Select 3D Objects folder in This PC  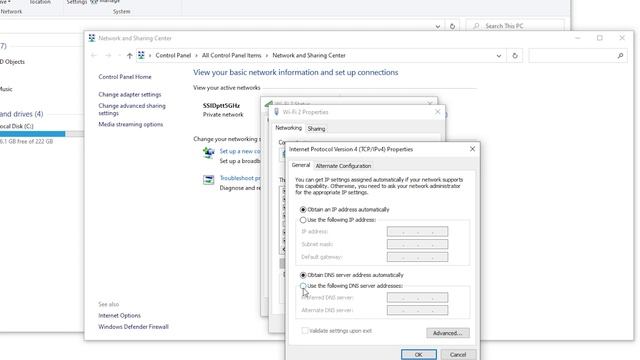[12, 62]
